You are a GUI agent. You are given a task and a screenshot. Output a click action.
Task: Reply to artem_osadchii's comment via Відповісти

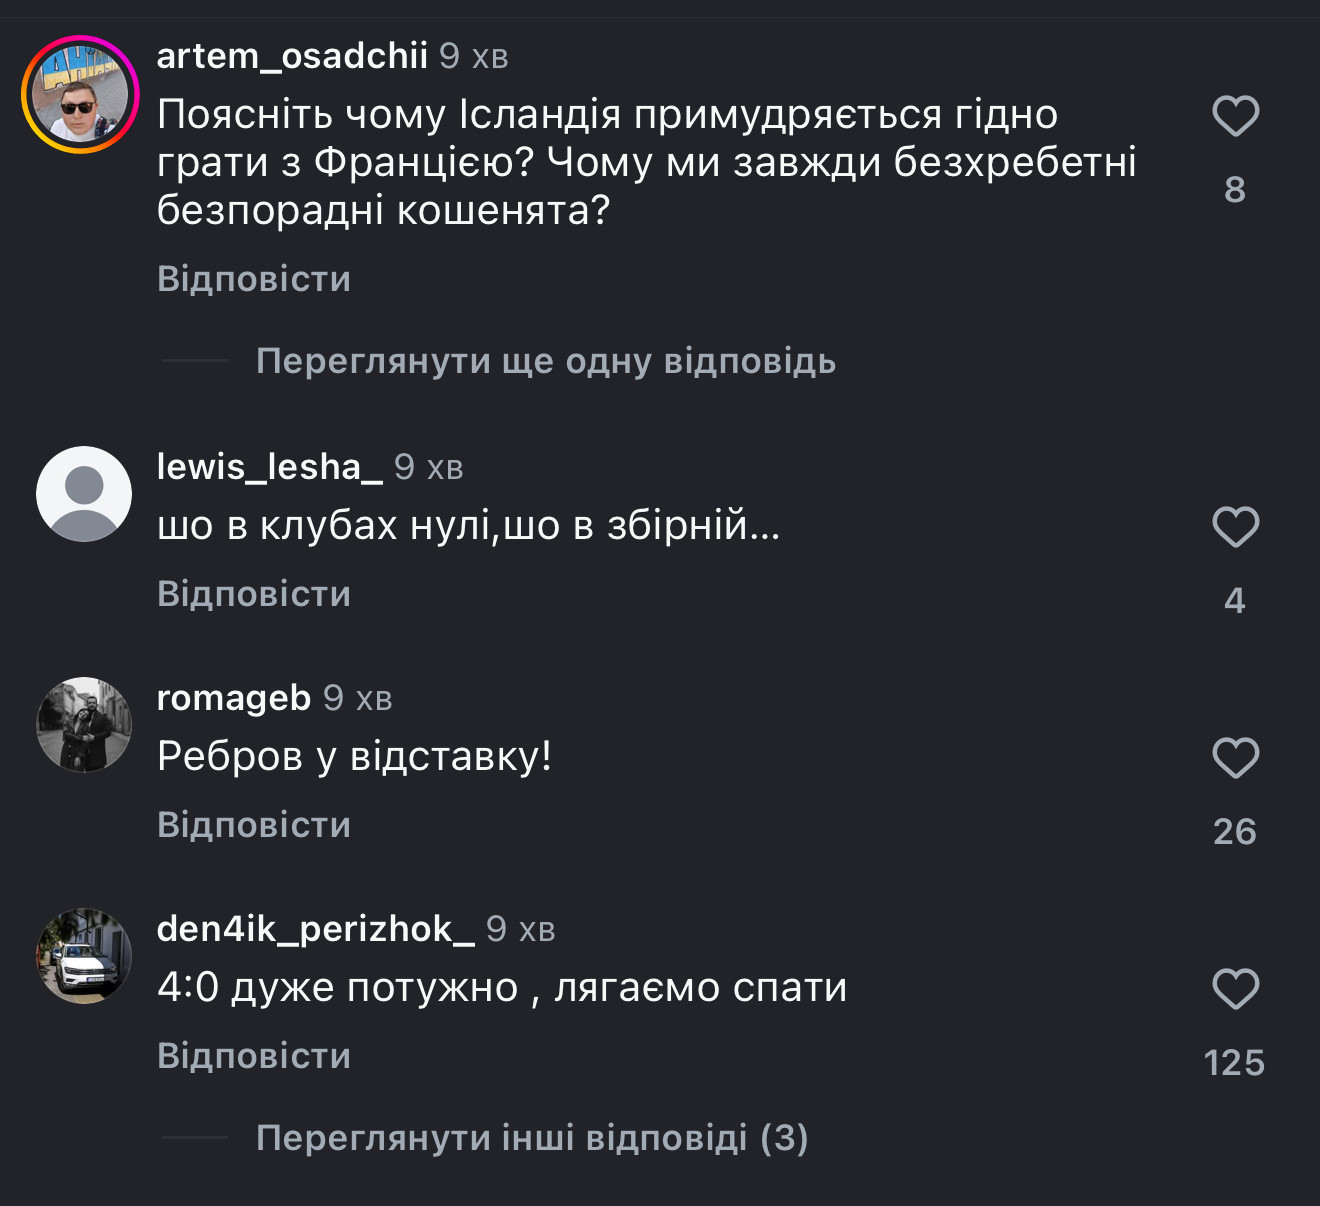(254, 279)
